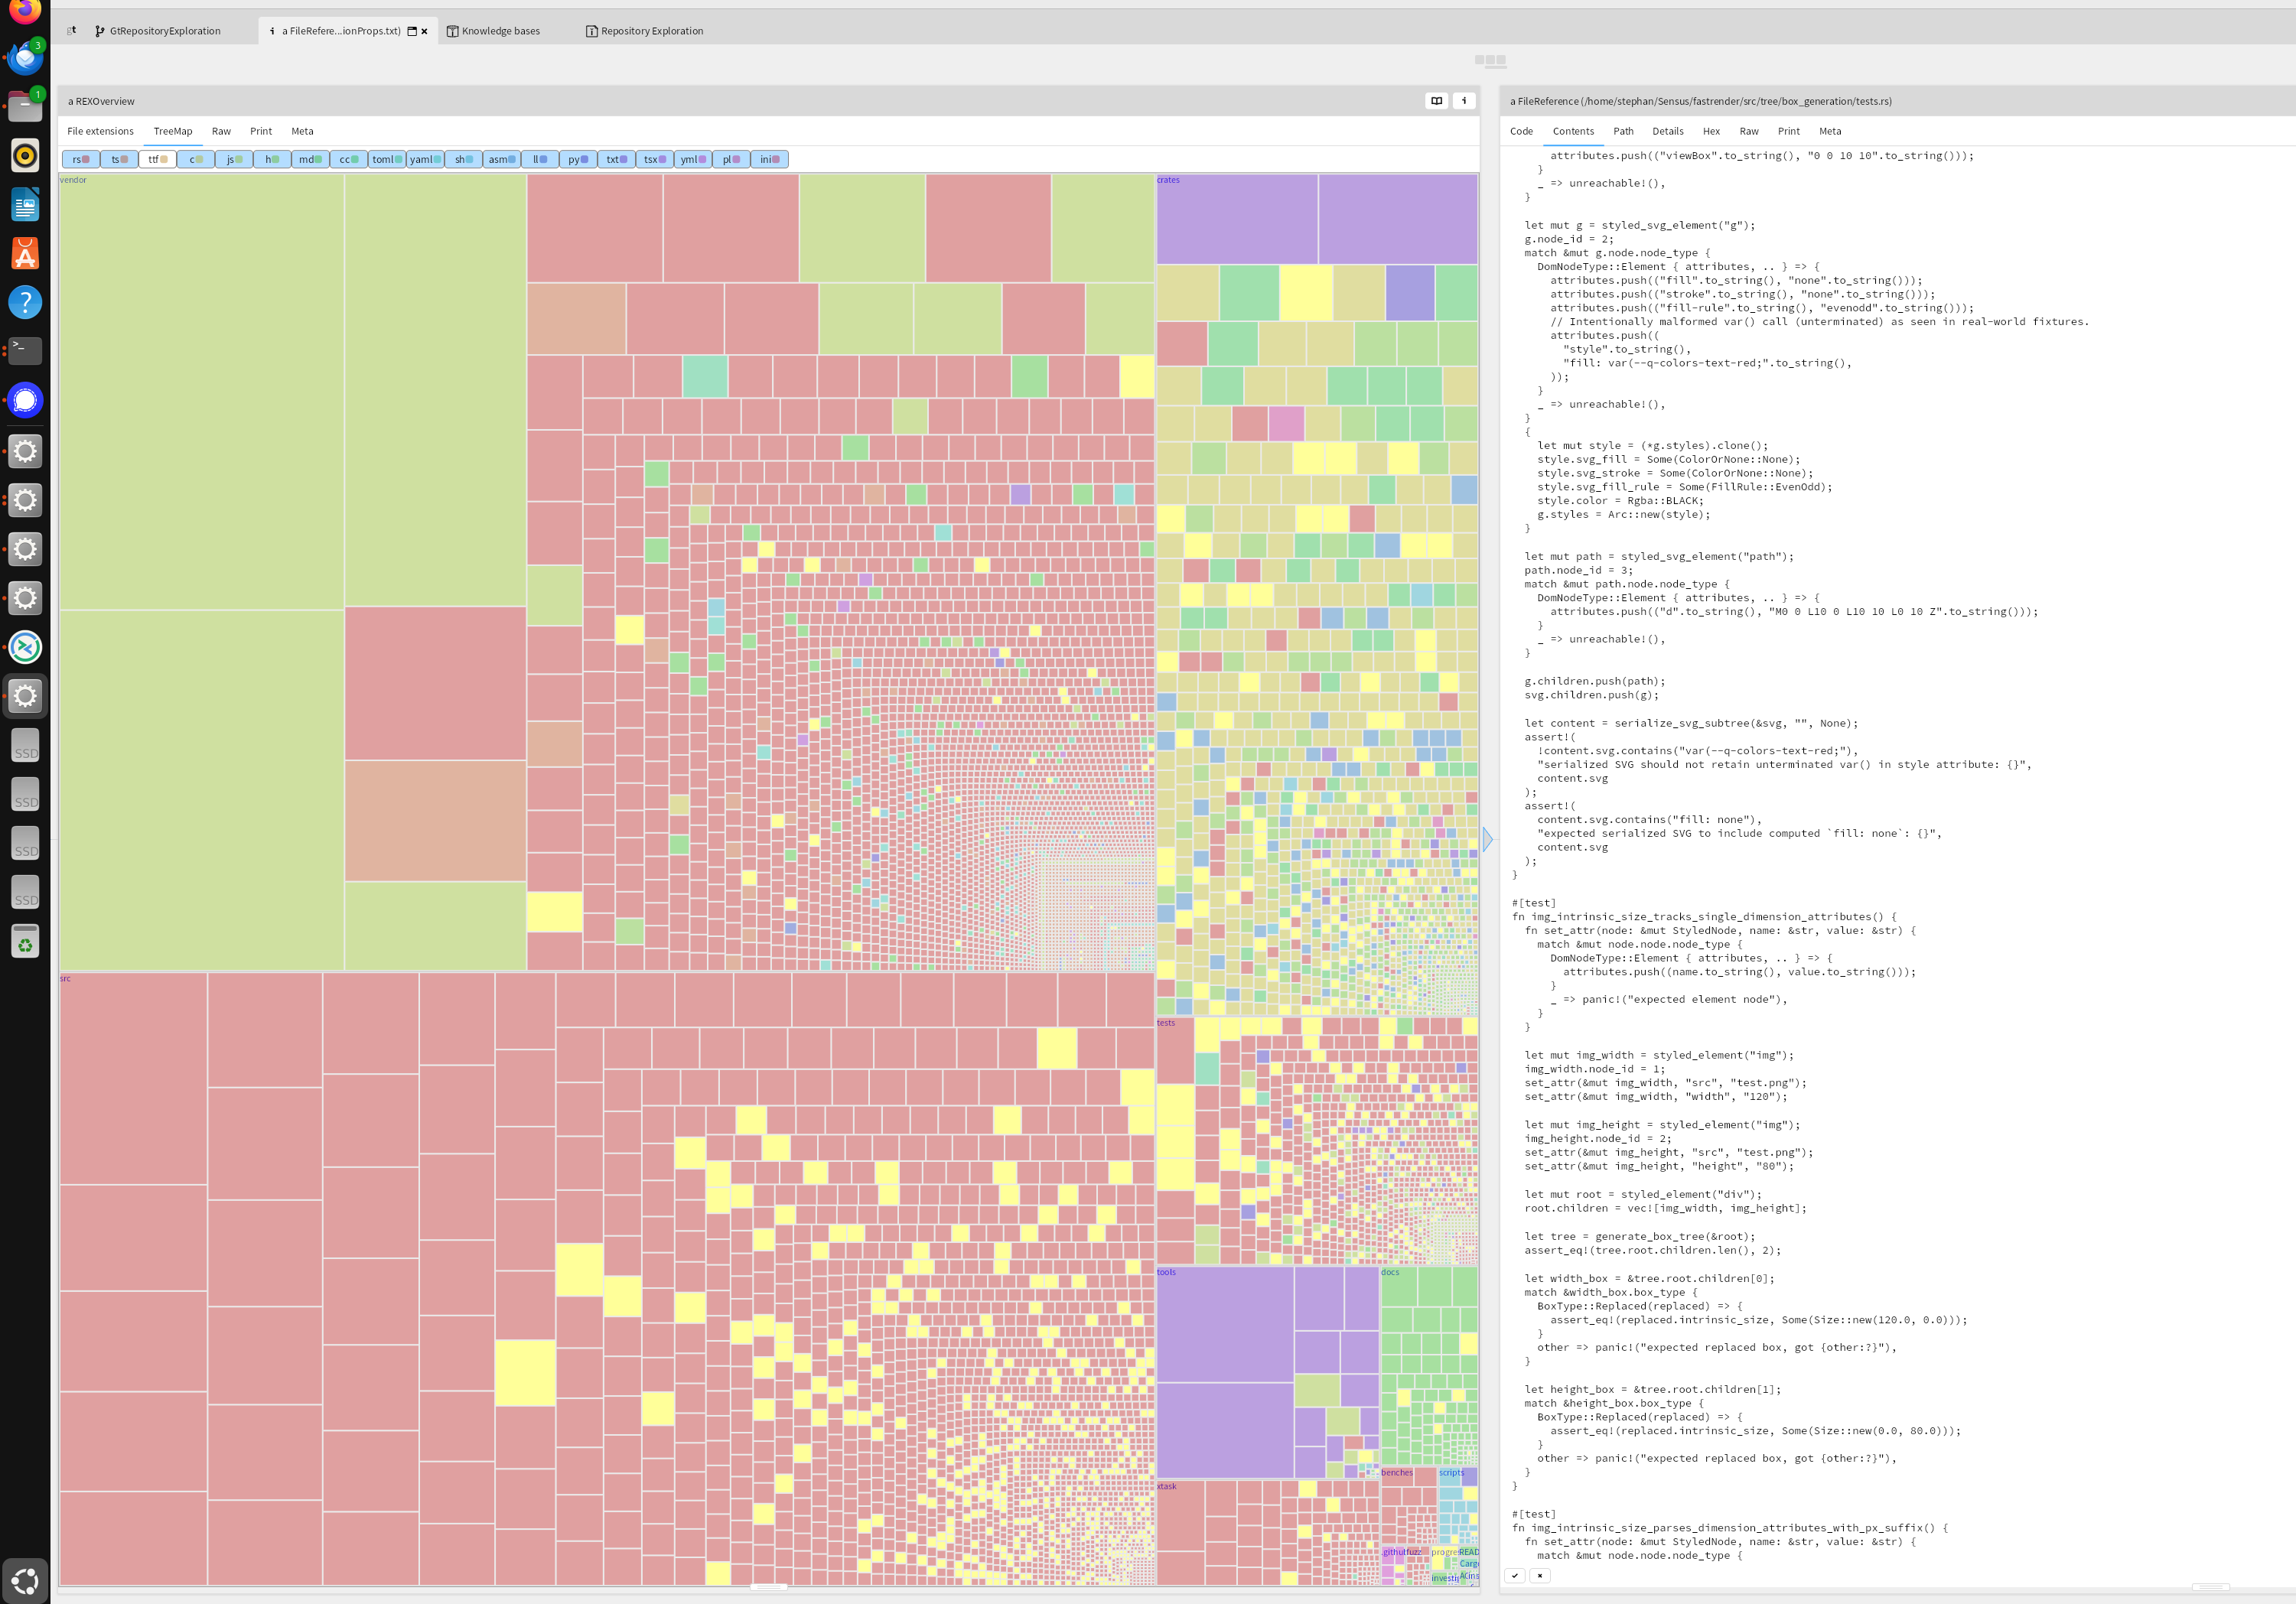Toggle the ttf file extension filter

[x=155, y=159]
